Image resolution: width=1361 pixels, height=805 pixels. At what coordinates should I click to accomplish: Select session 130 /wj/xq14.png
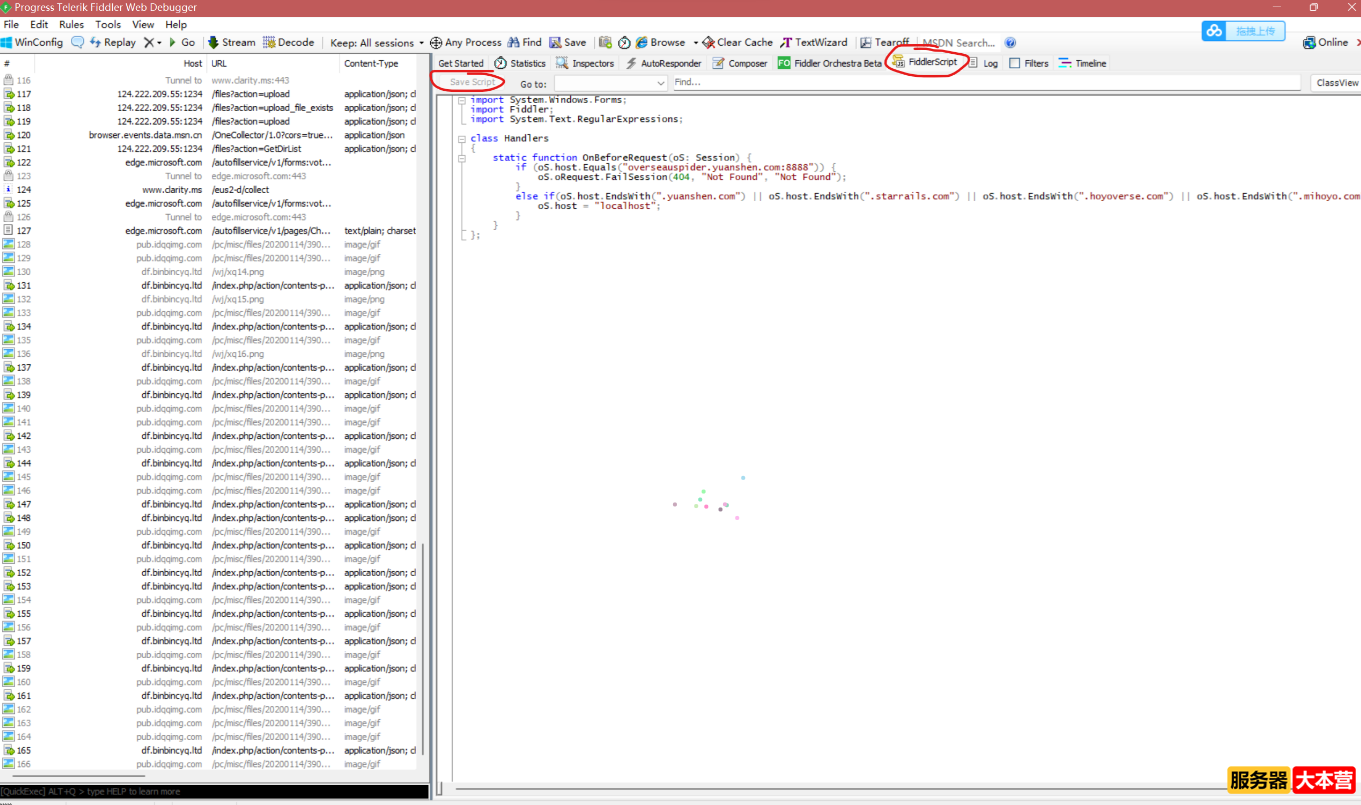pyautogui.click(x=209, y=271)
